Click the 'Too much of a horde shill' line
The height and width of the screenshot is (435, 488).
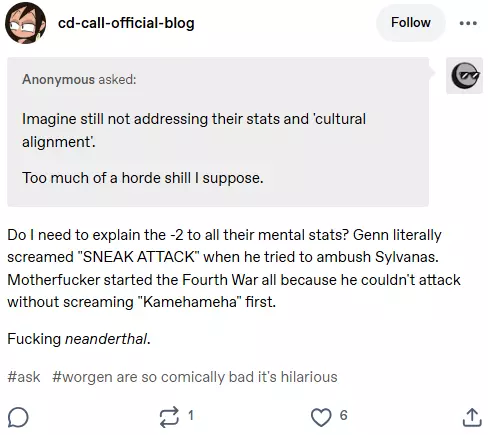[x=143, y=178]
